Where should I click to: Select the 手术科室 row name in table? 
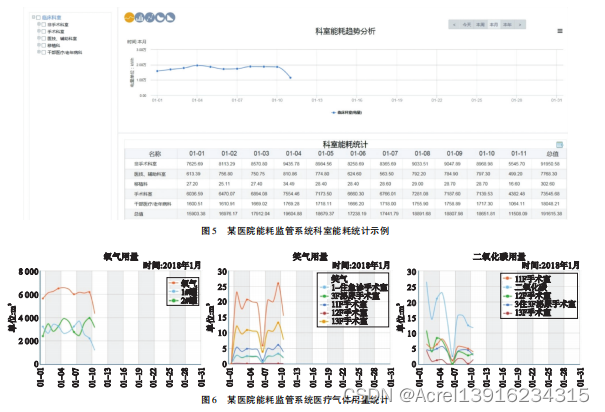(143, 194)
